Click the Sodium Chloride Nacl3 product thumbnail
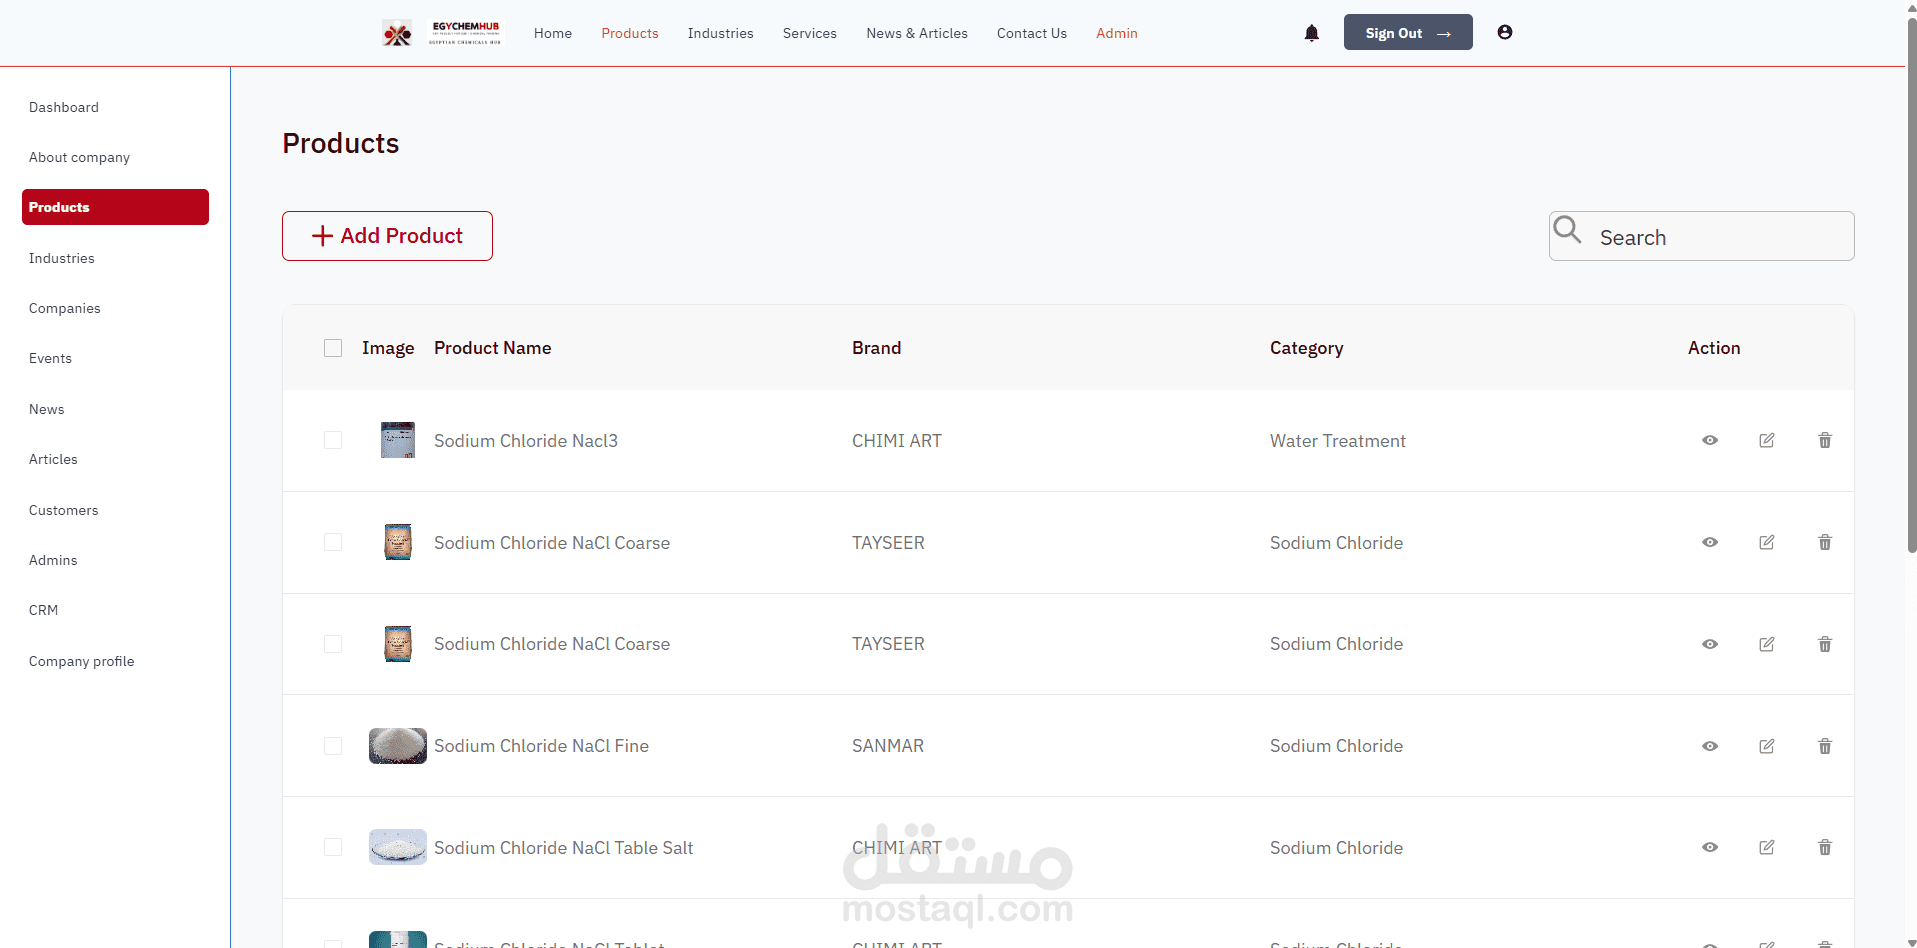The width and height of the screenshot is (1917, 948). point(398,440)
